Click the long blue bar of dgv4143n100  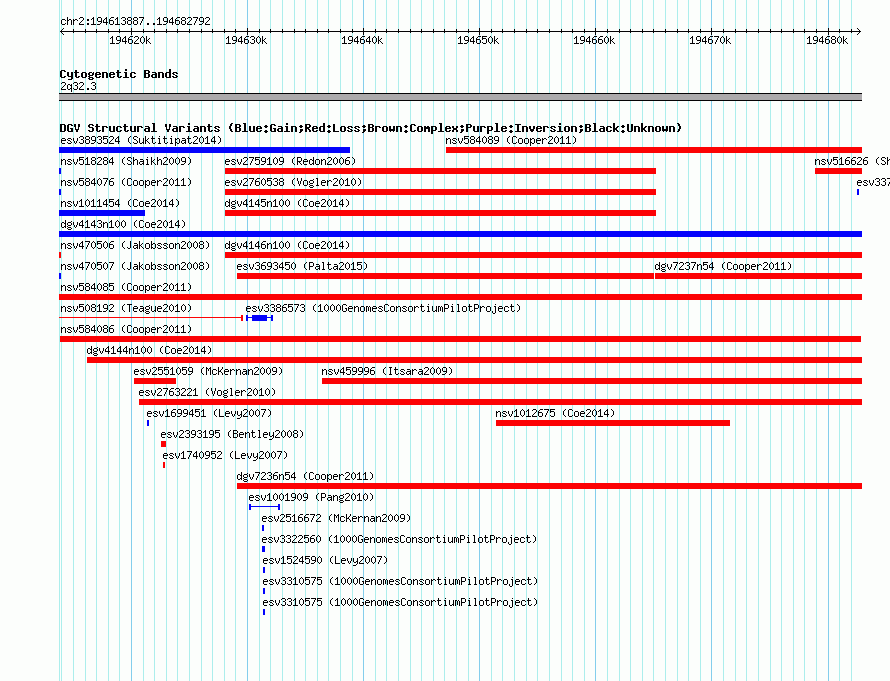pos(460,234)
